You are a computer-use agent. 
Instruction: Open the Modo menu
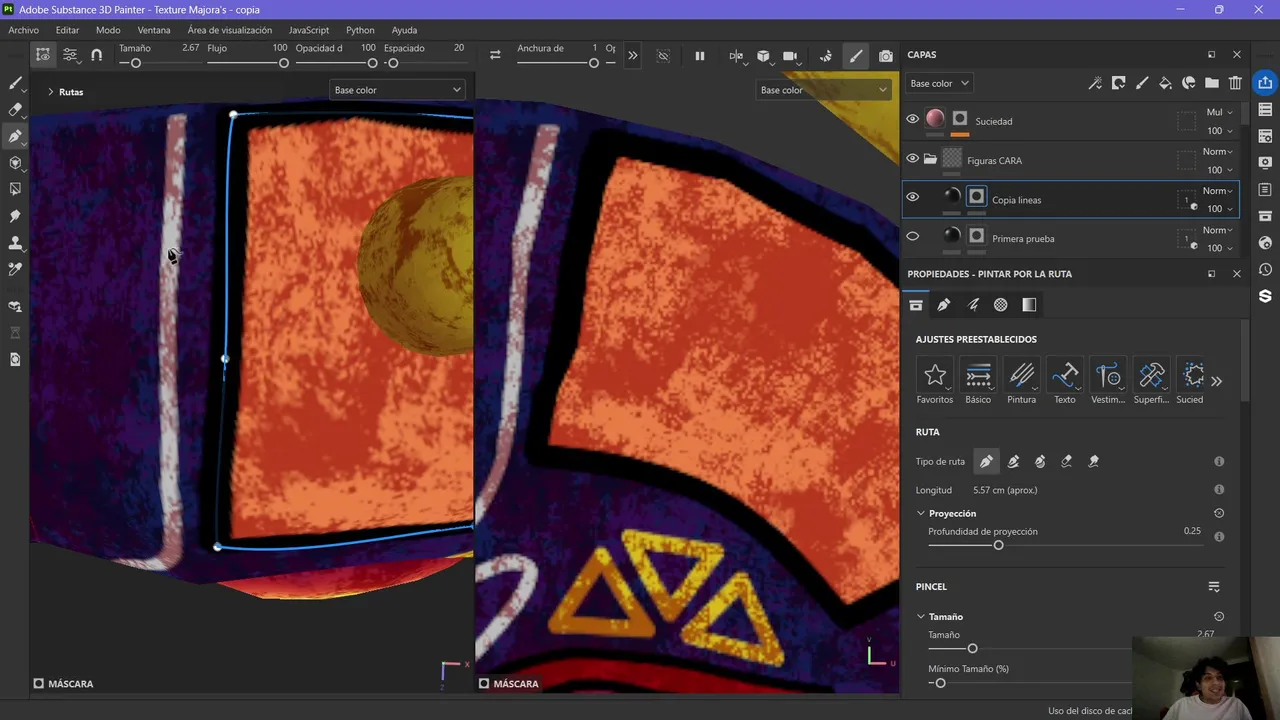point(108,30)
